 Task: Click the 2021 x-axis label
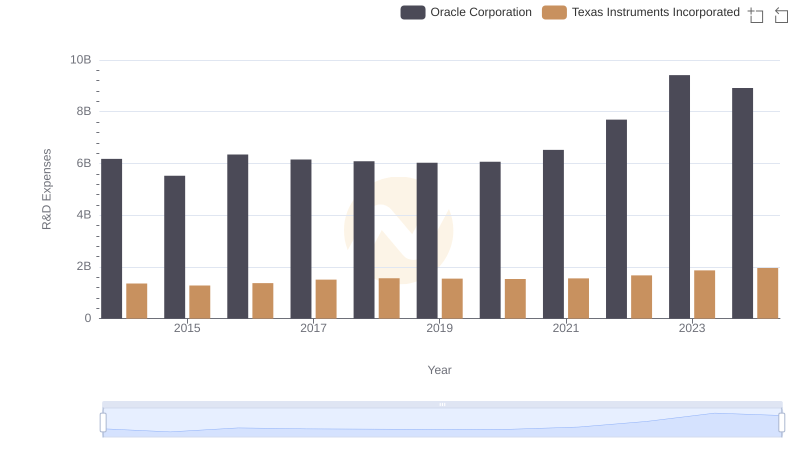click(566, 328)
